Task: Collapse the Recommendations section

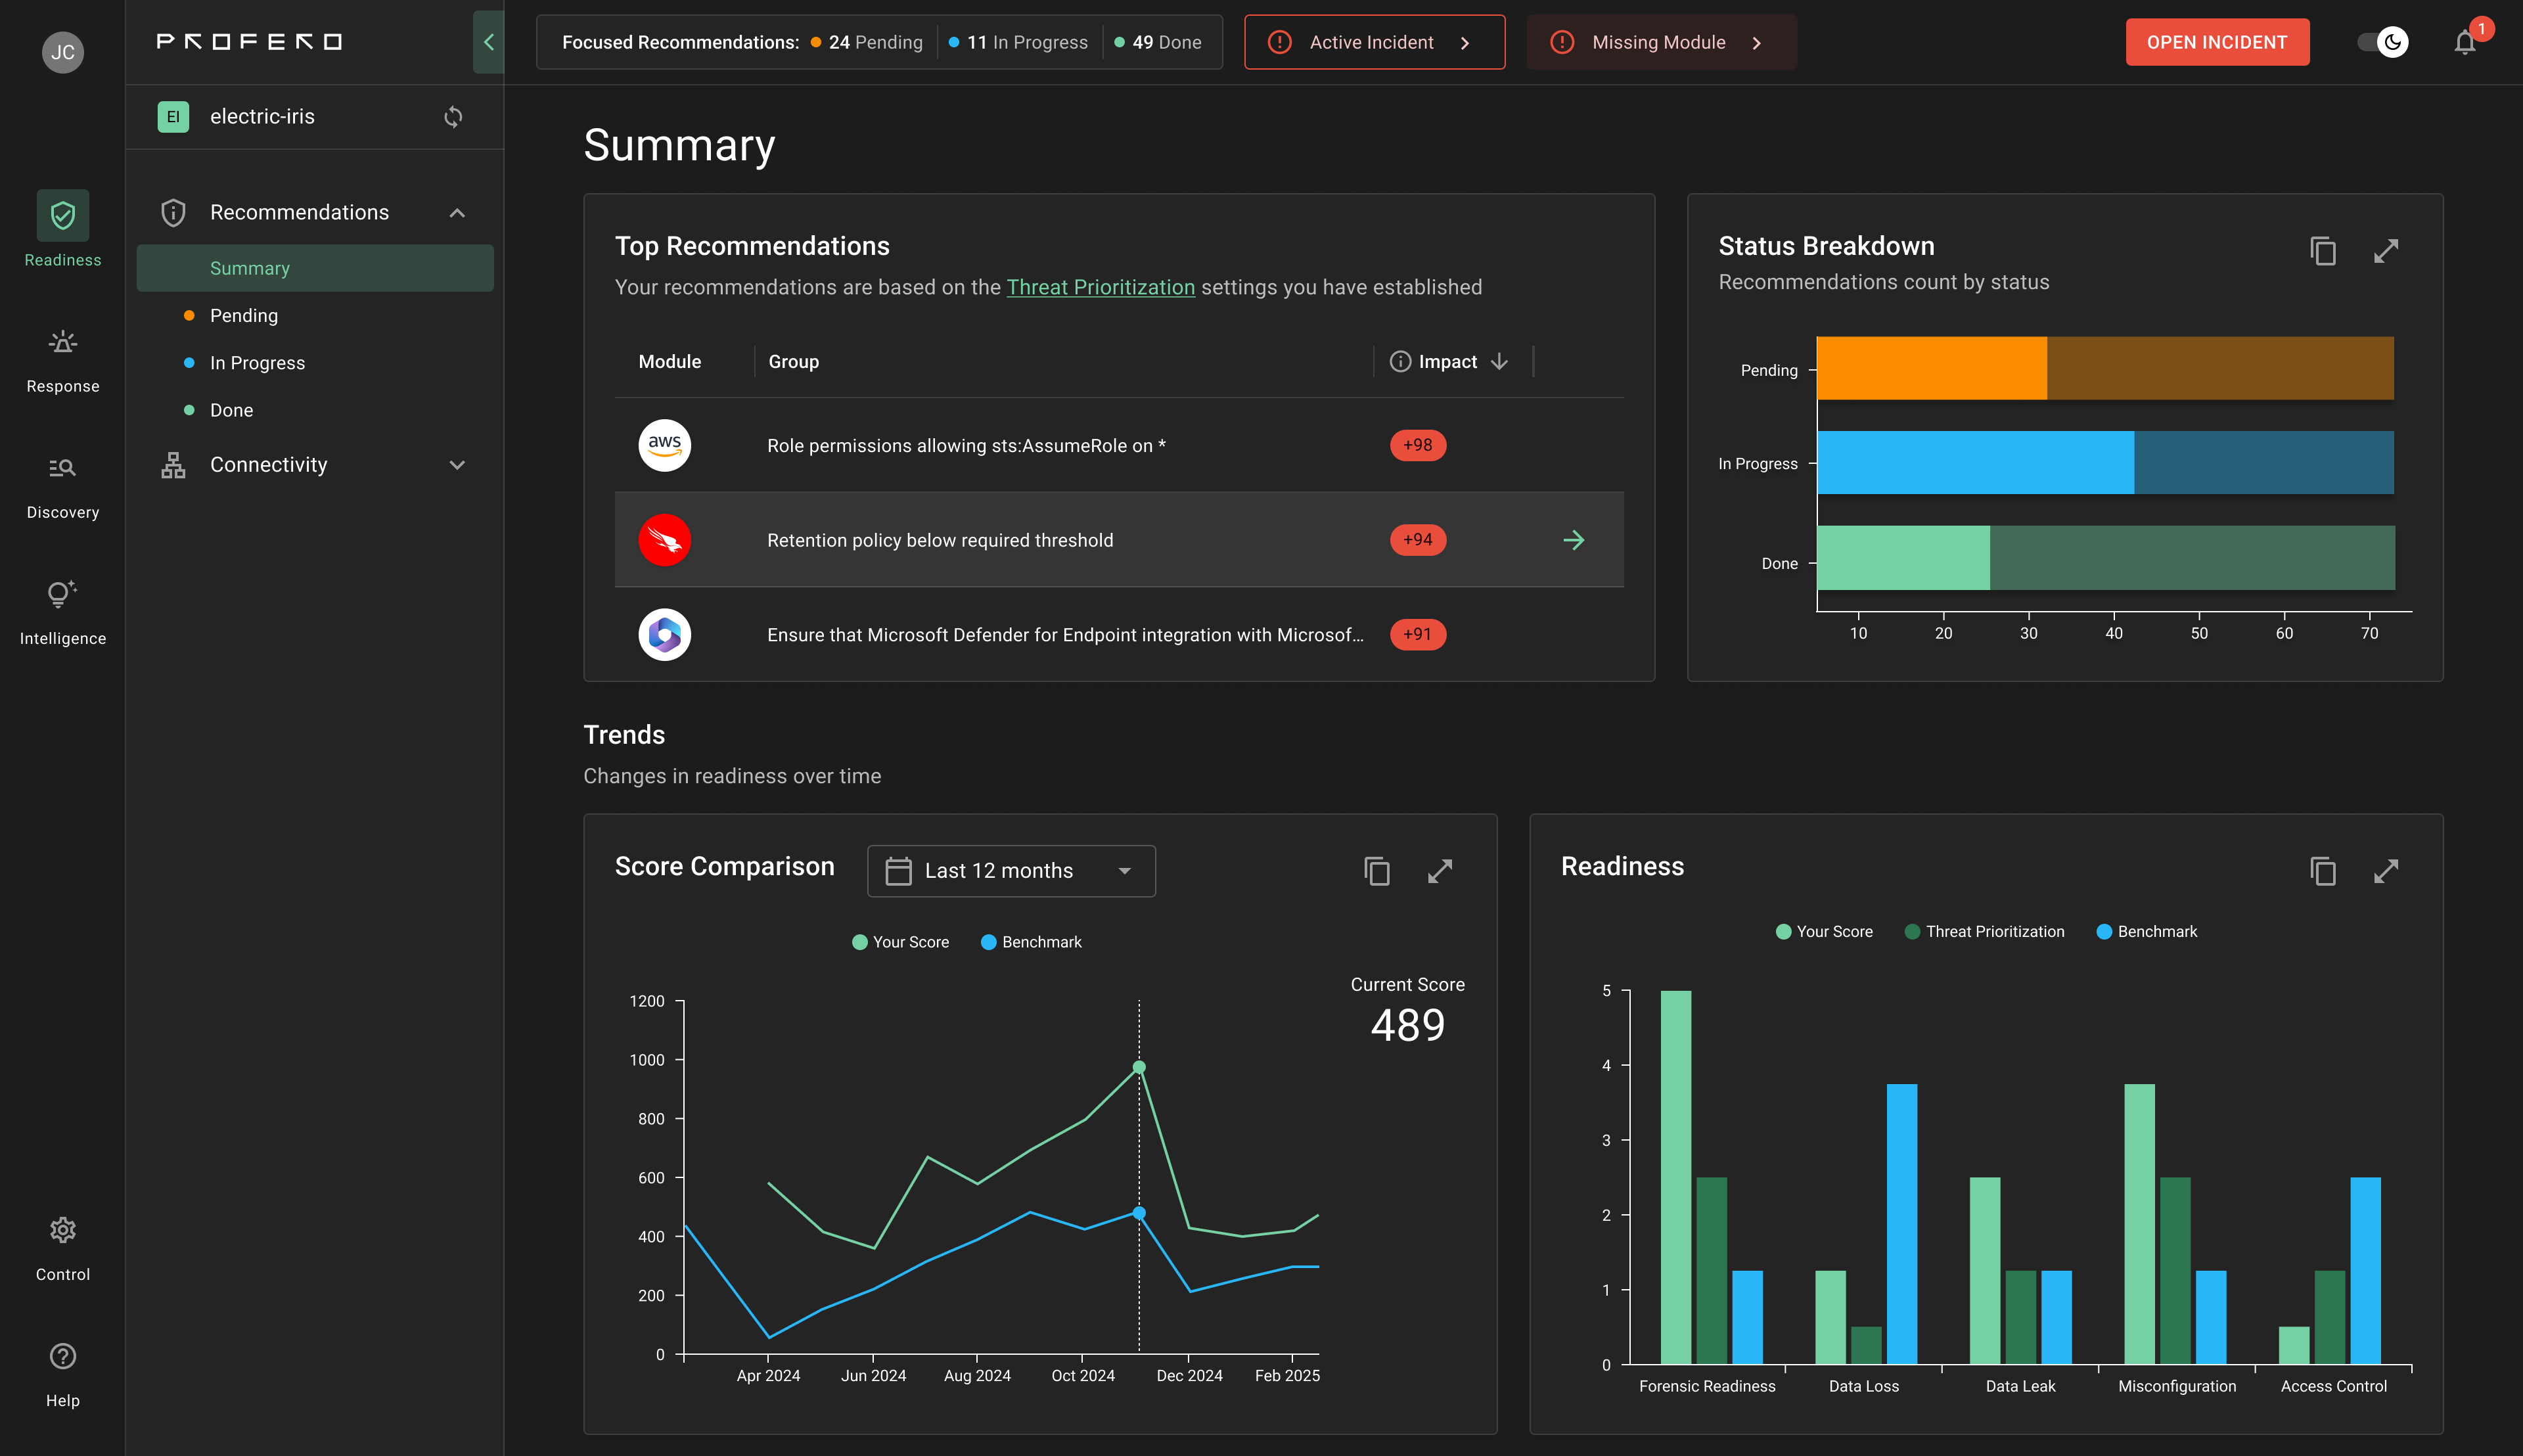Action: (x=458, y=212)
